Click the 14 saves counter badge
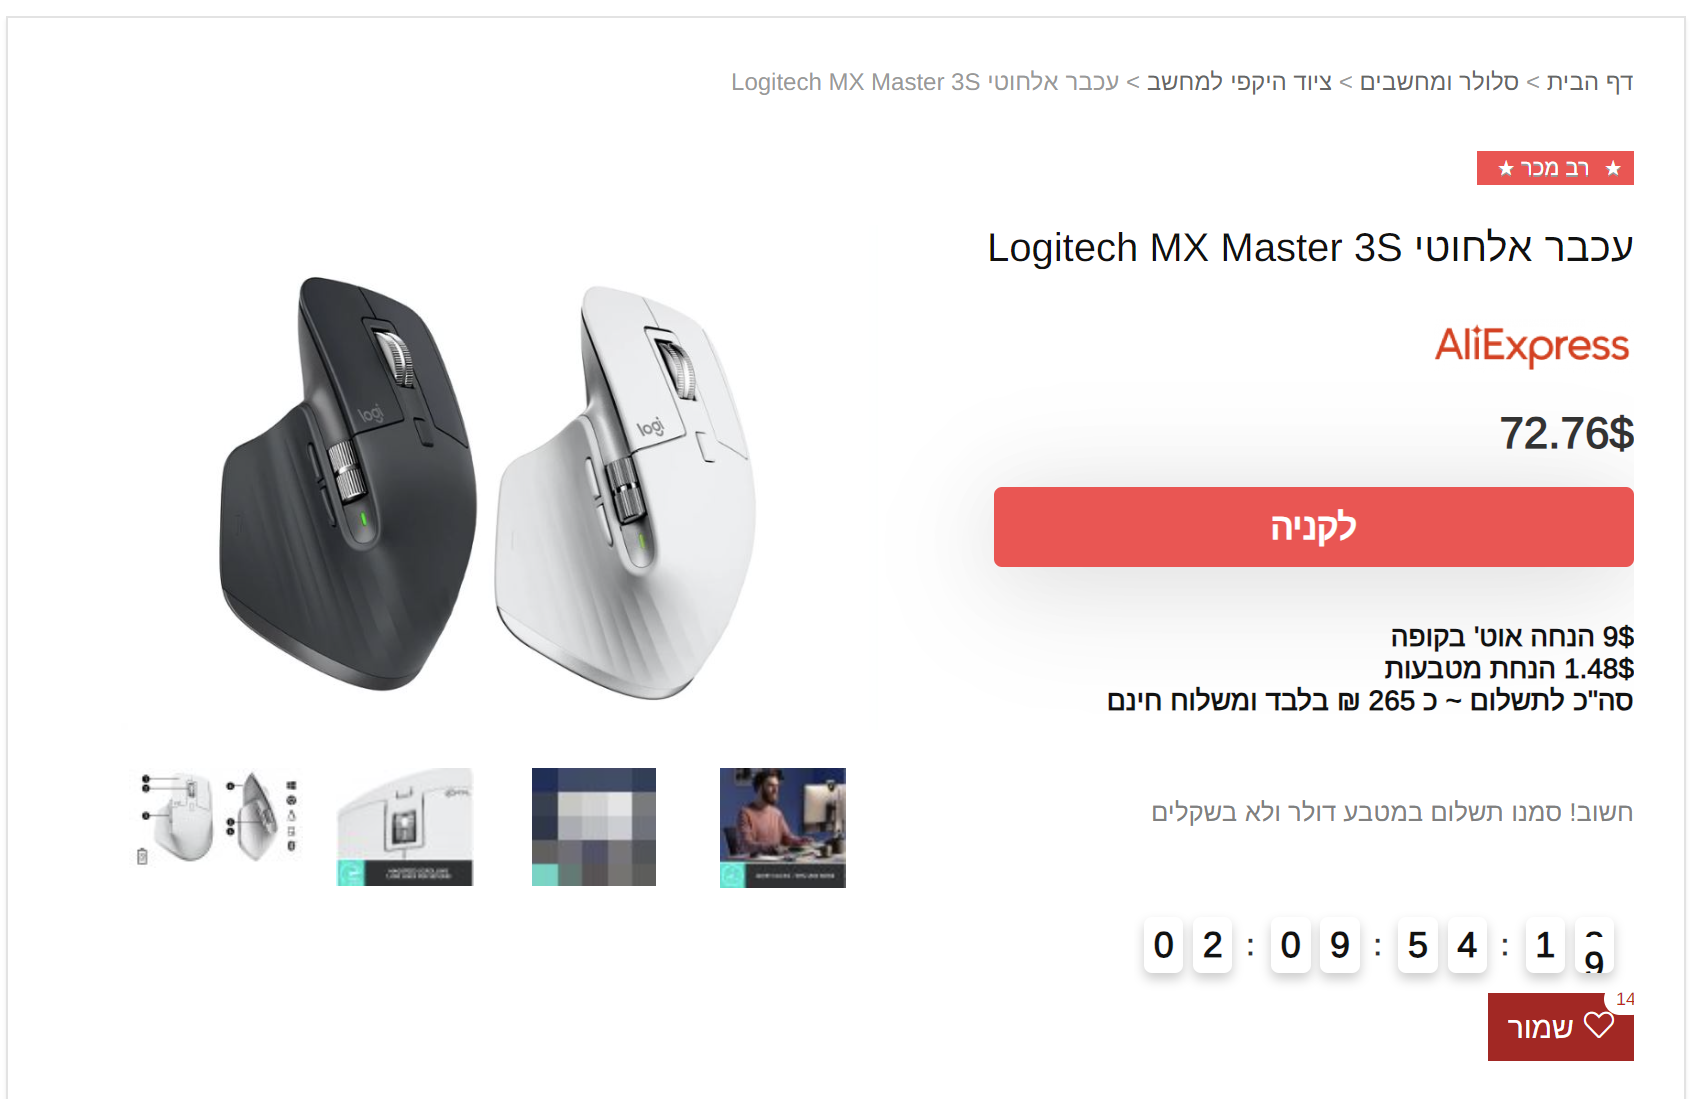Image resolution: width=1708 pixels, height=1099 pixels. click(x=1624, y=999)
